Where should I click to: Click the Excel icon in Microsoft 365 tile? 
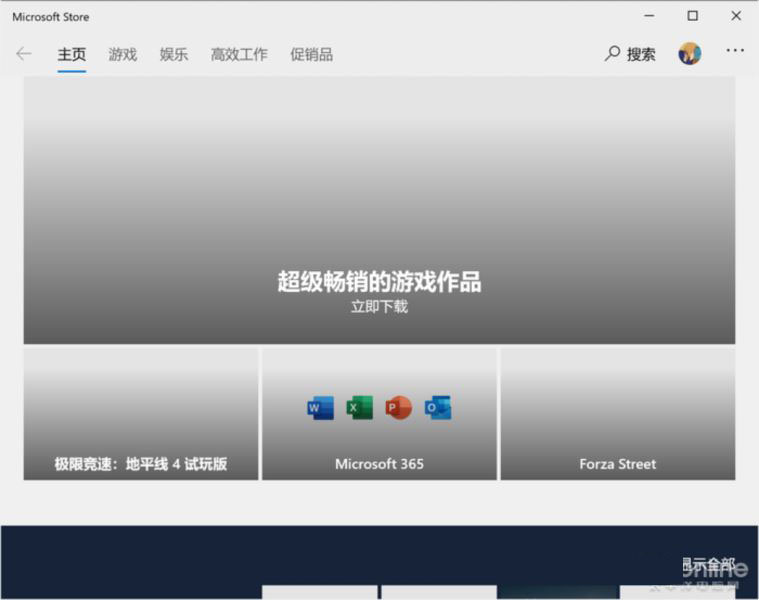pyautogui.click(x=360, y=407)
